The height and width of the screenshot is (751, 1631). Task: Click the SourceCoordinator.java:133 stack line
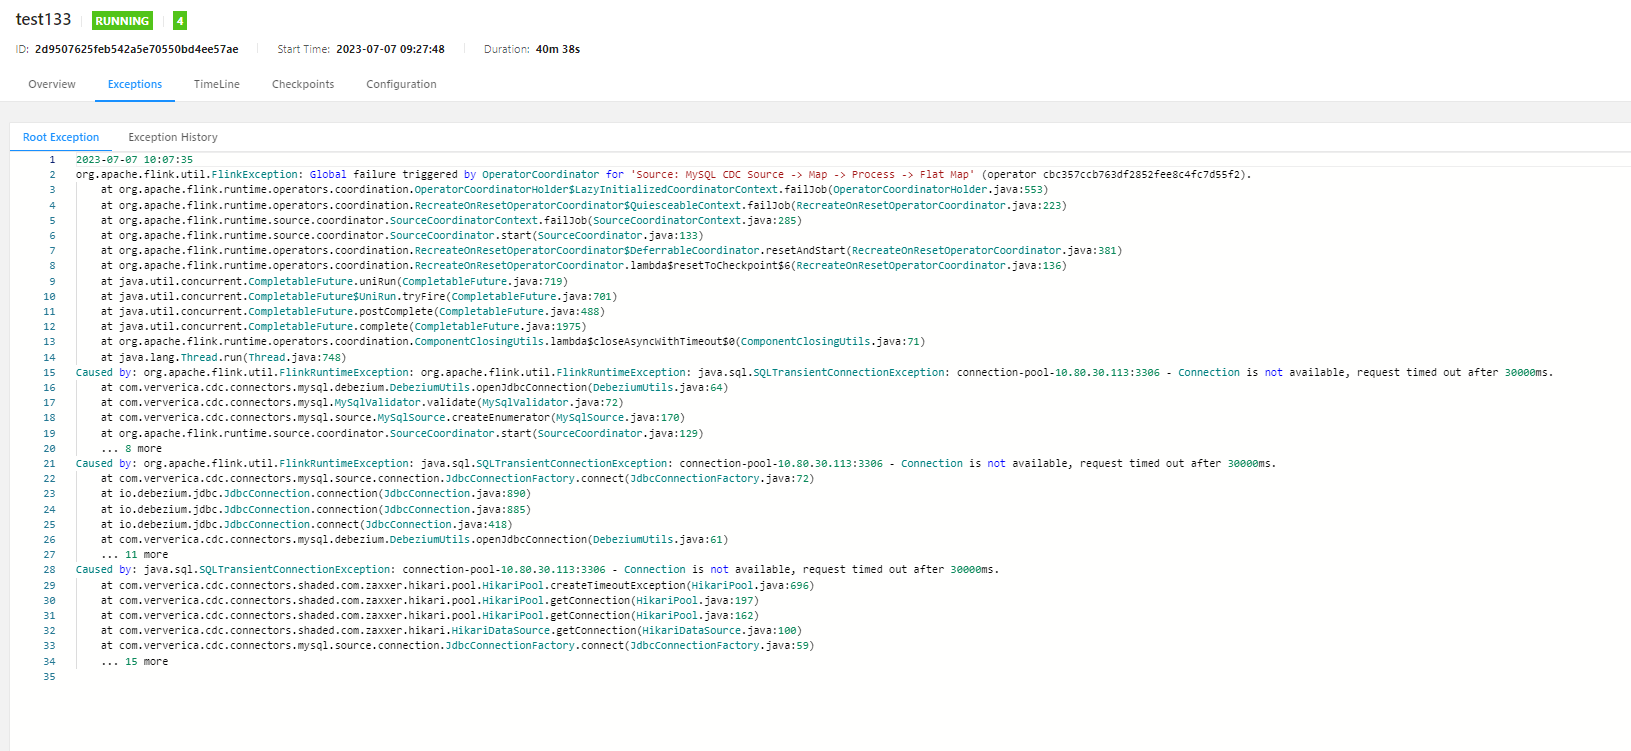tap(402, 235)
